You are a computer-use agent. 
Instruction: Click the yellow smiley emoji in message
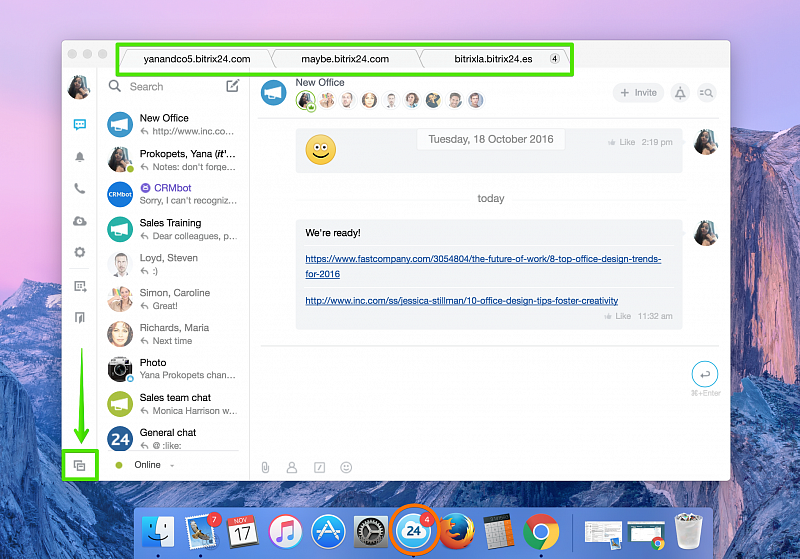tap(320, 149)
